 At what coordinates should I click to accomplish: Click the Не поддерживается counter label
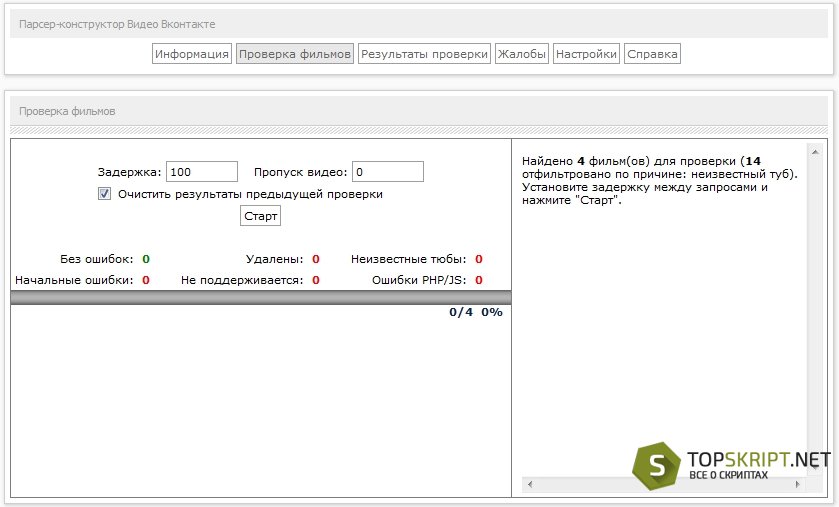click(242, 280)
